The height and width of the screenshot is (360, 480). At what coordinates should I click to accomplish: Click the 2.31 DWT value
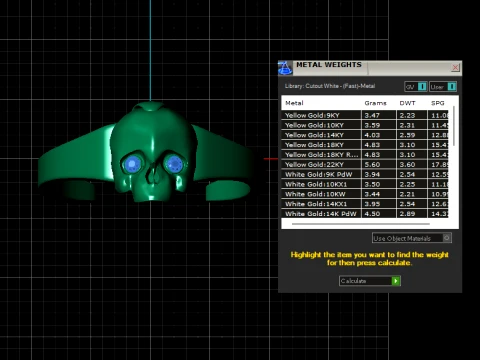pos(407,125)
